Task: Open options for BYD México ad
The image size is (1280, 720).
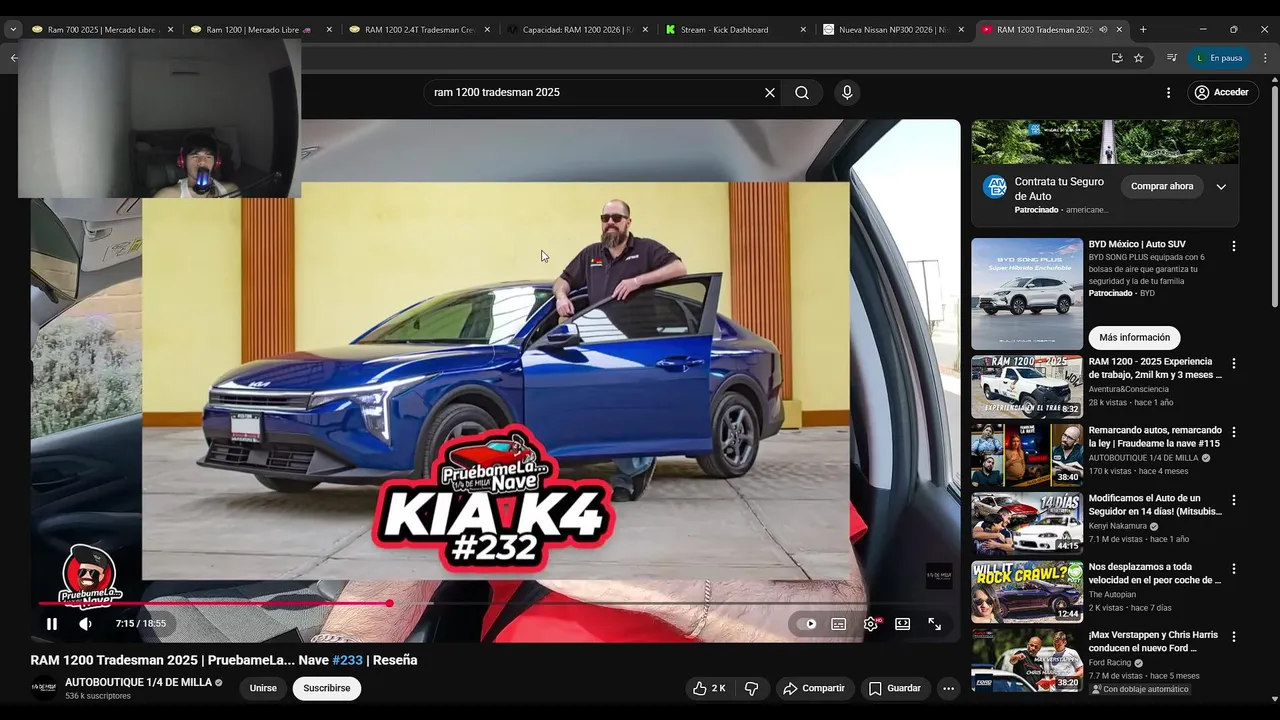Action: pos(1234,246)
